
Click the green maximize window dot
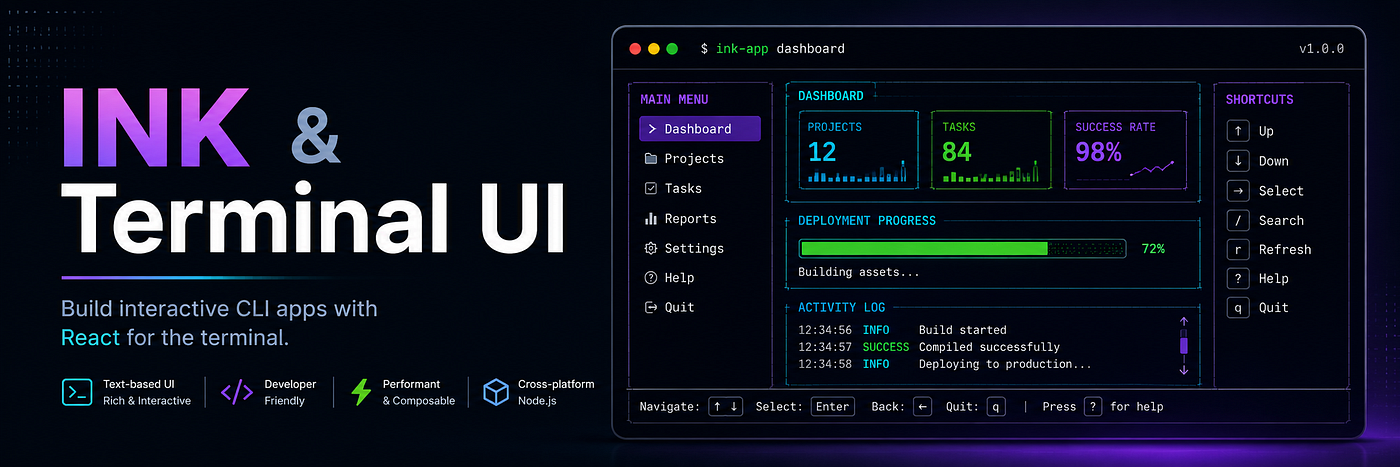click(x=673, y=48)
